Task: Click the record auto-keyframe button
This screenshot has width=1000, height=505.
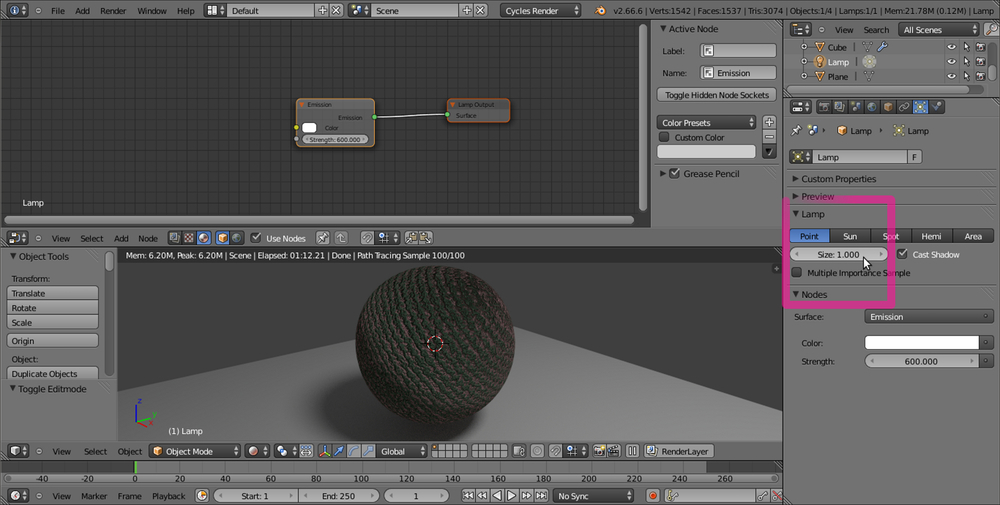Action: 652,495
